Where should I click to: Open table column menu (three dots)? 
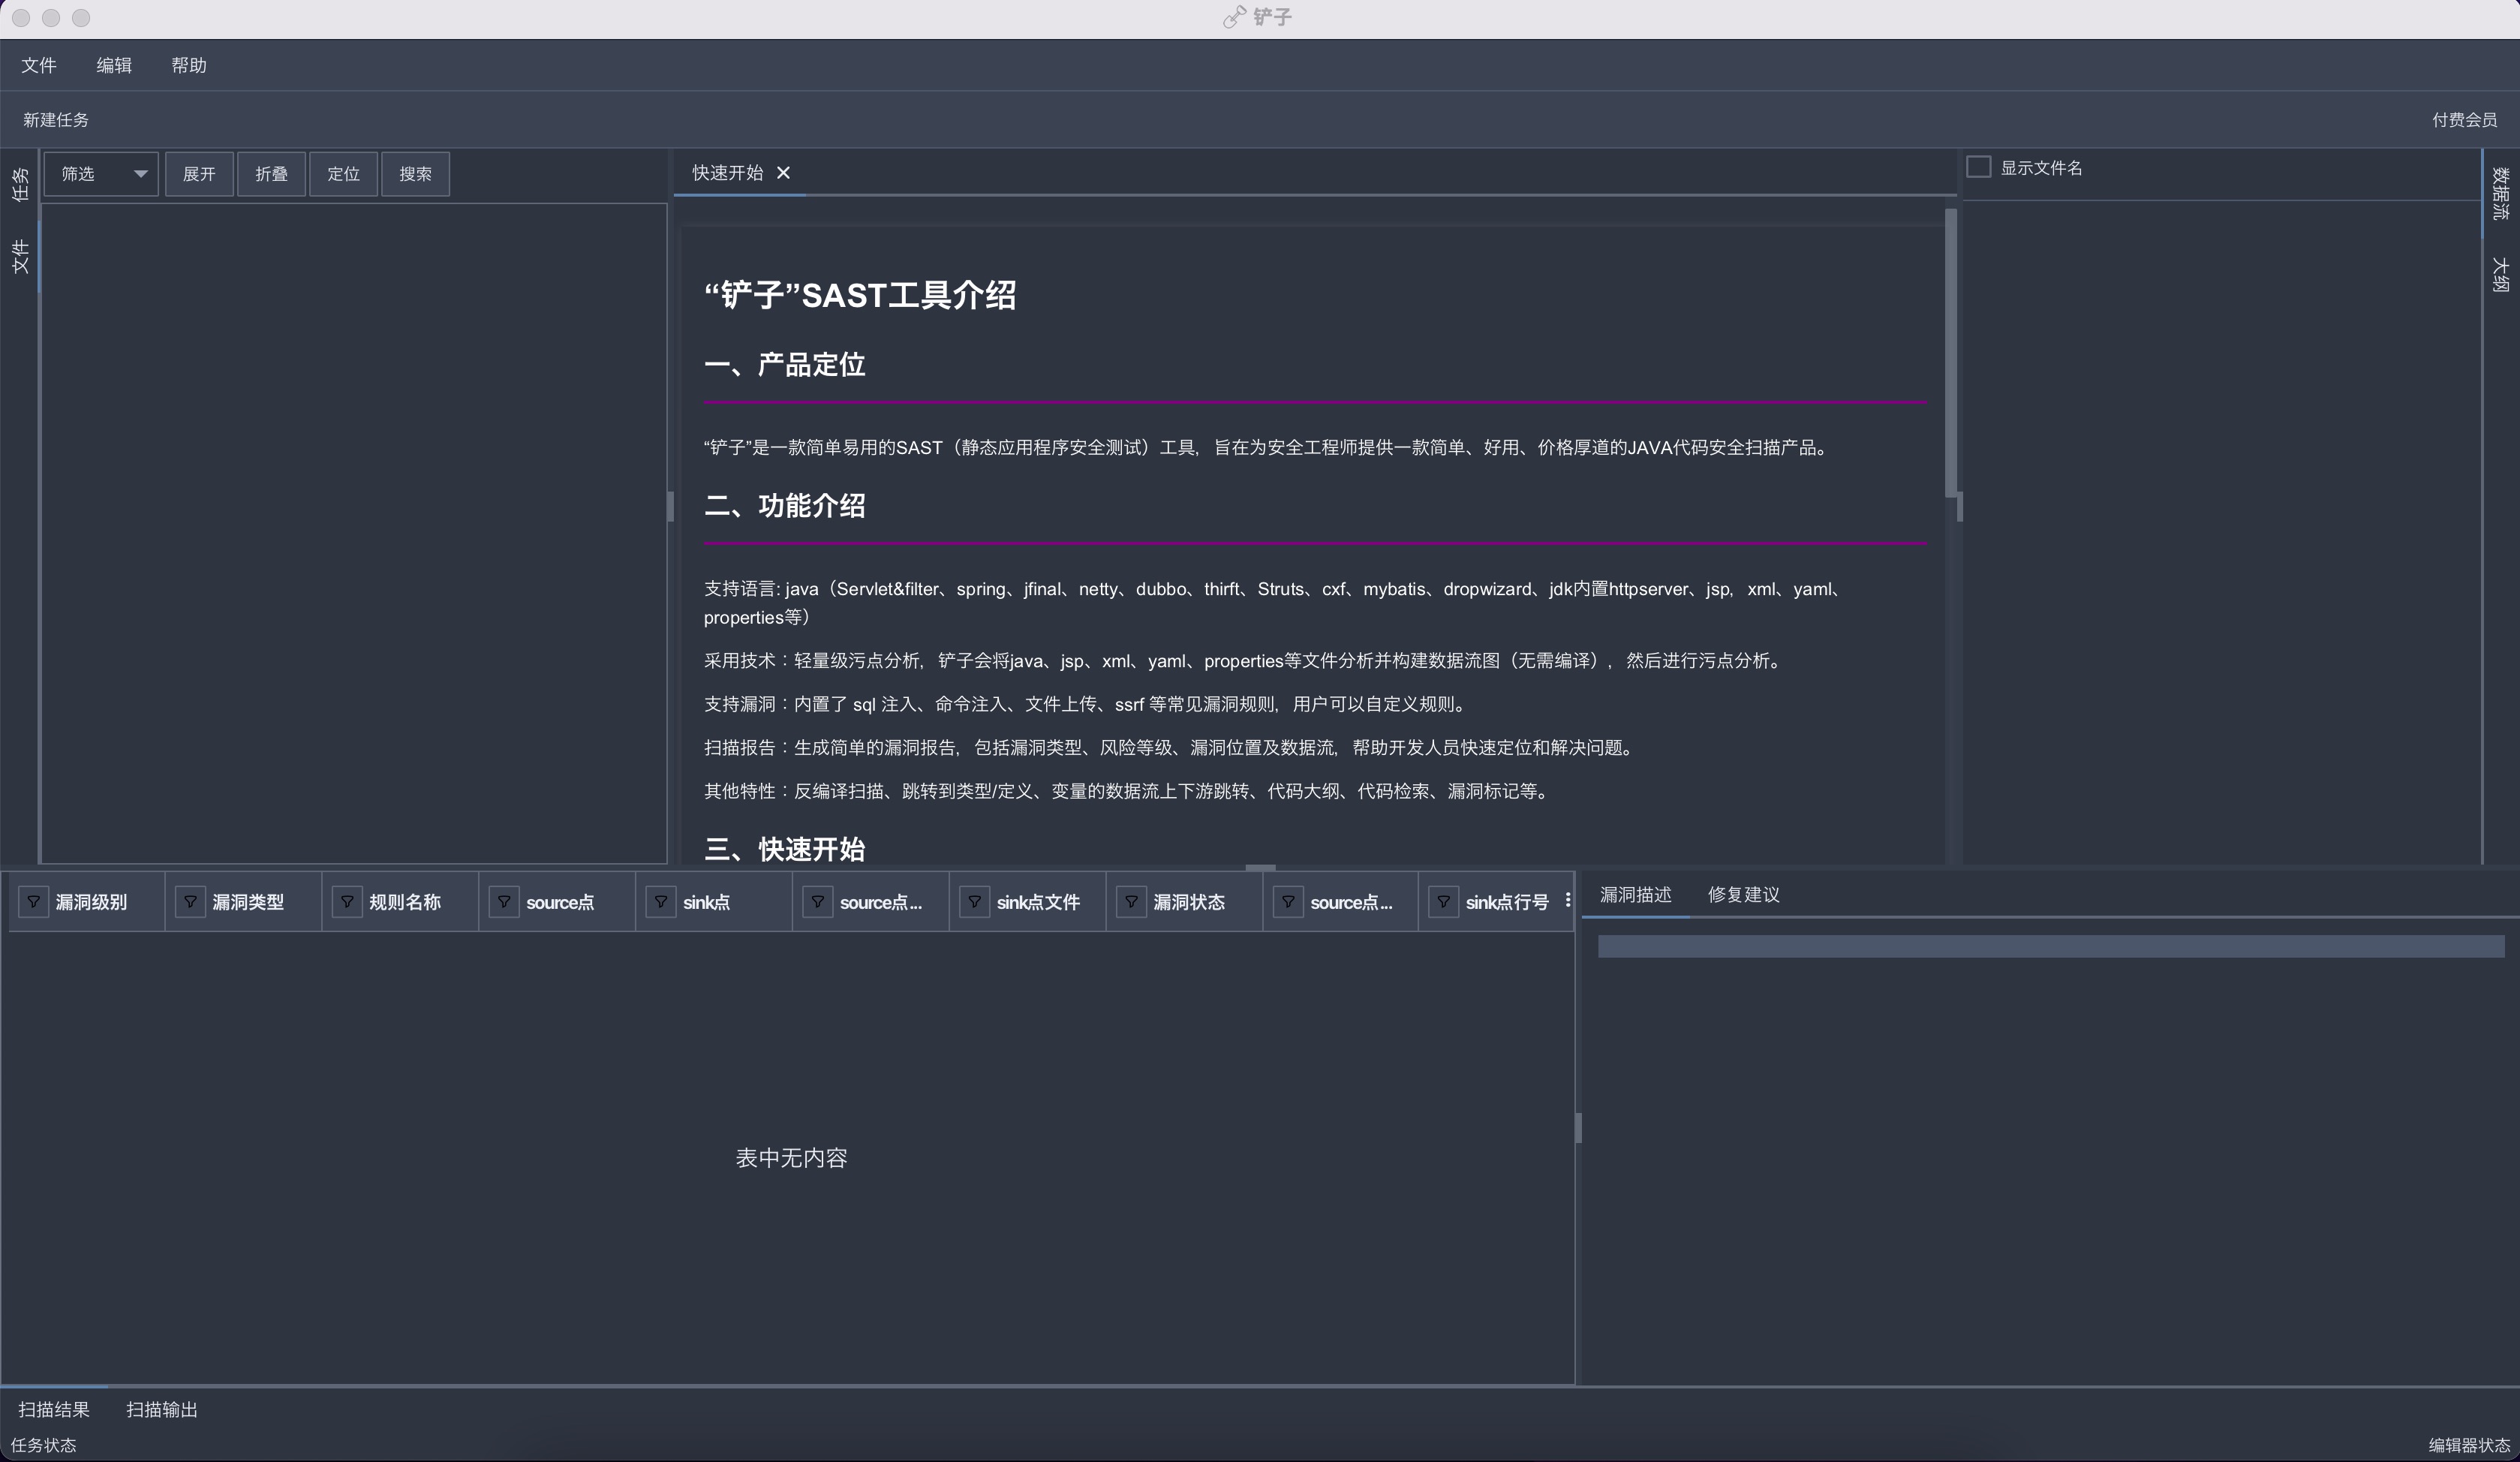coord(1567,900)
